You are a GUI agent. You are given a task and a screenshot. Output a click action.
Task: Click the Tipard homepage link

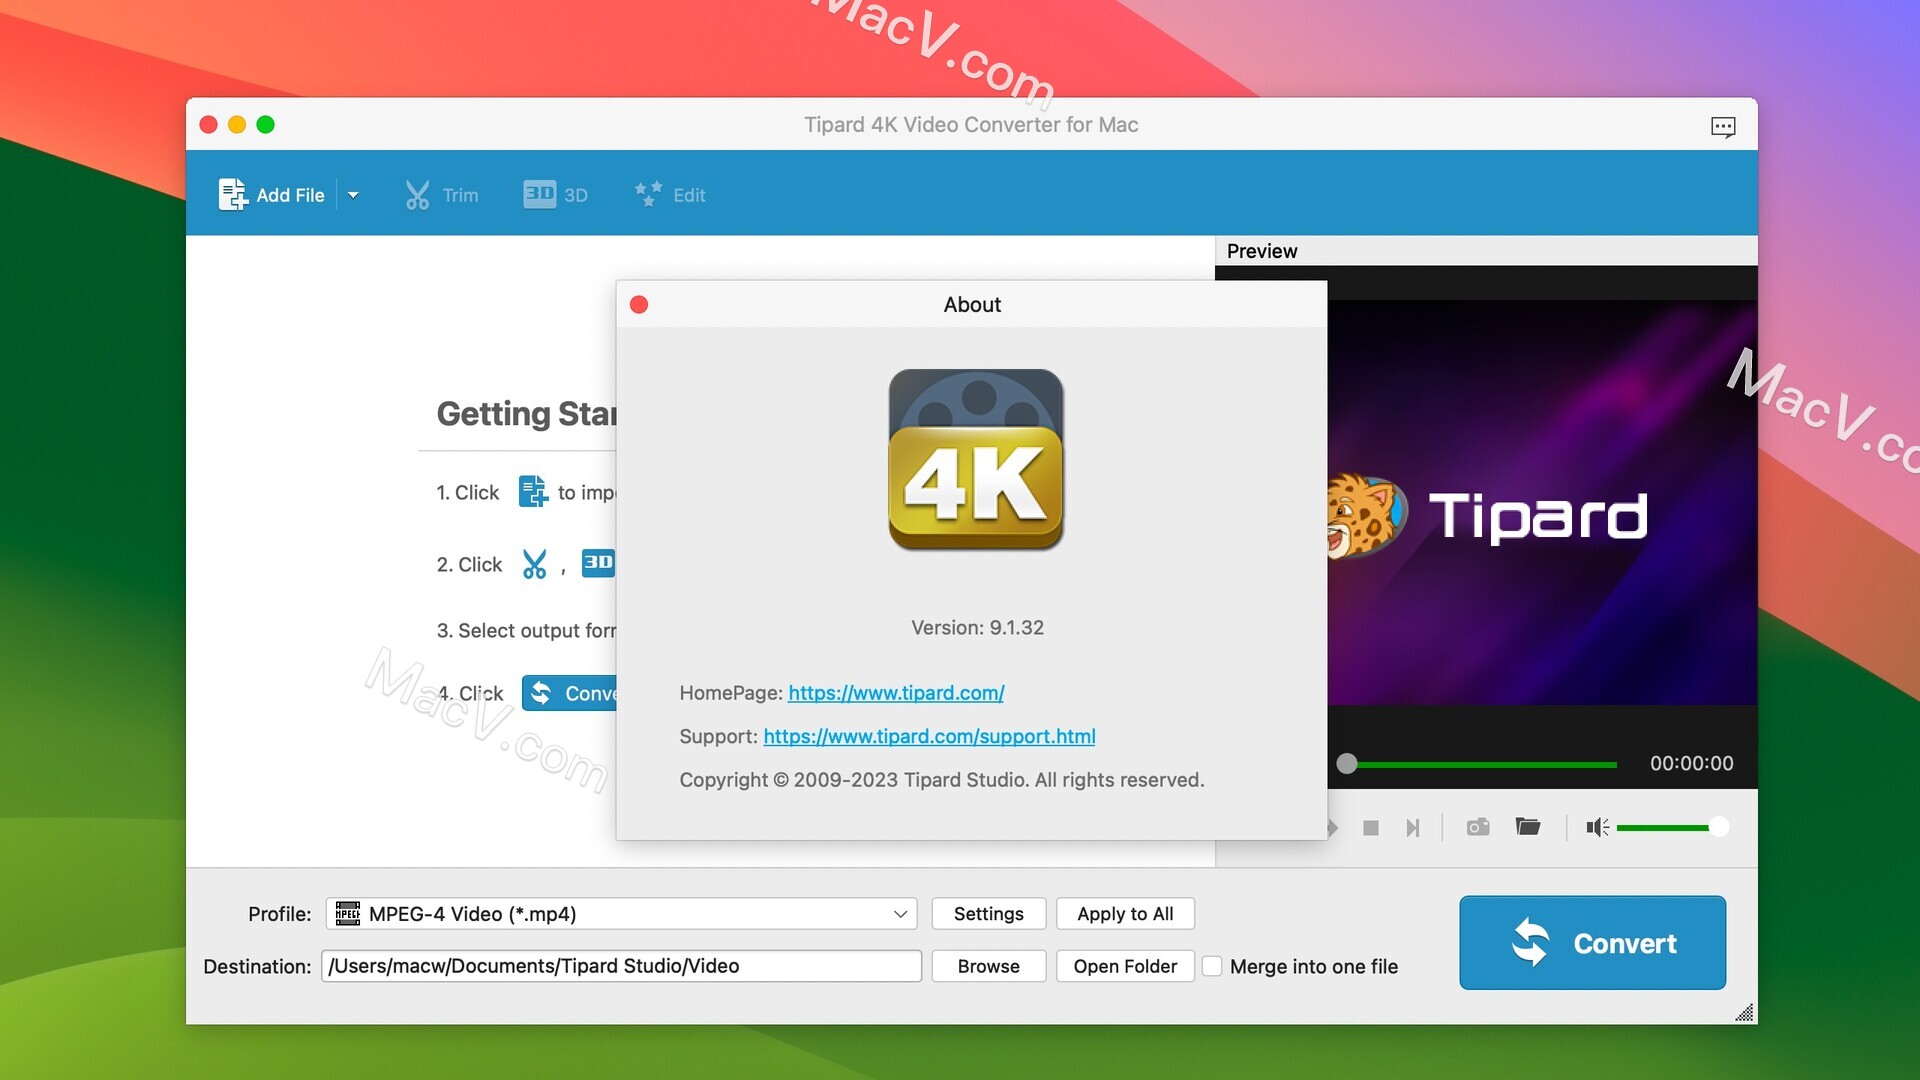[x=895, y=690]
